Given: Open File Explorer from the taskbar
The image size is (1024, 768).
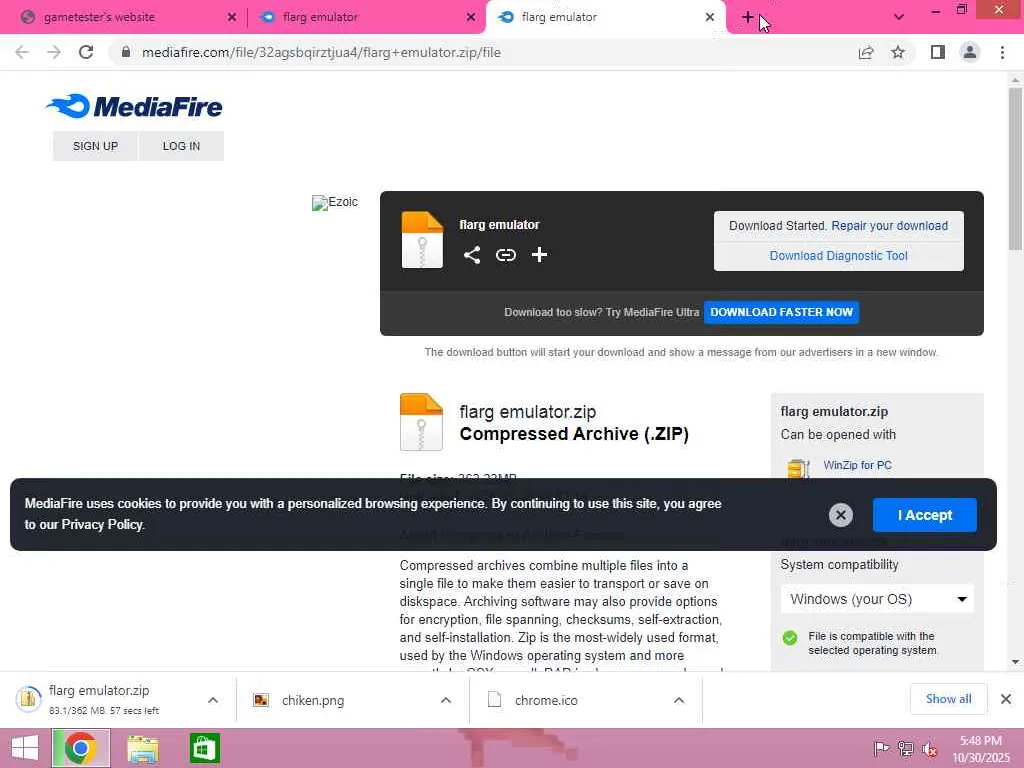Looking at the screenshot, I should tap(143, 748).
